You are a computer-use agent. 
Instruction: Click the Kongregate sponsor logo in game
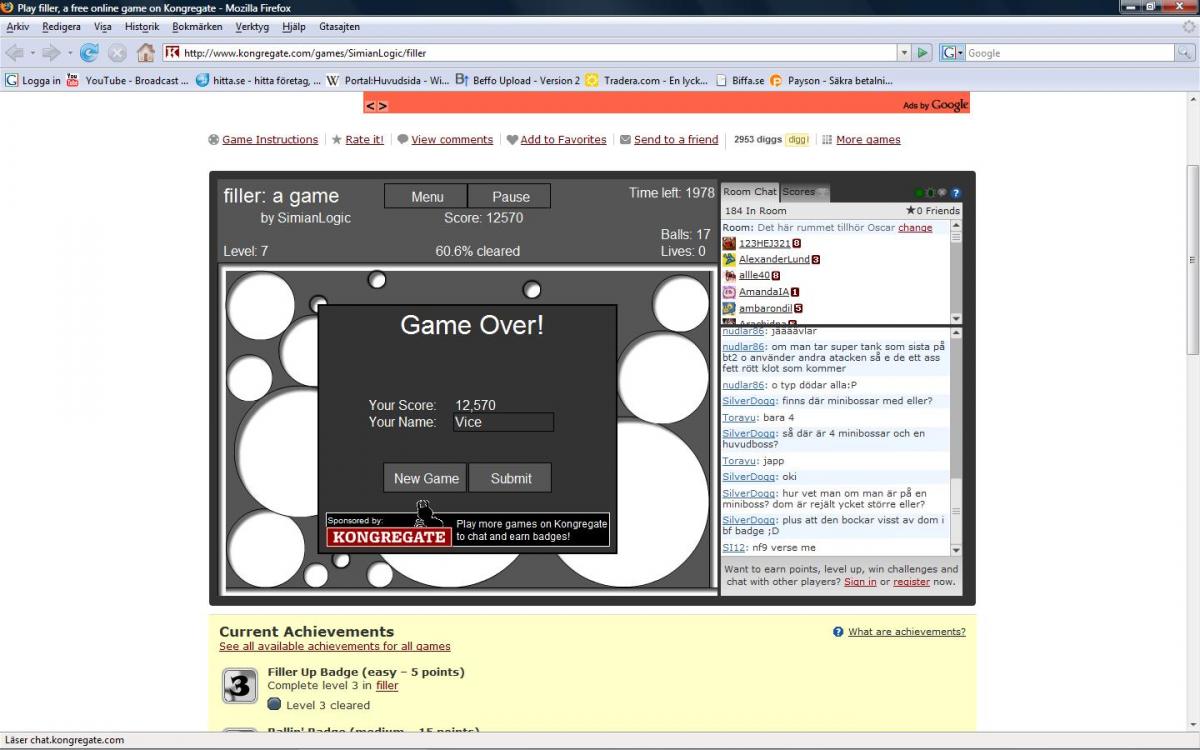tap(388, 536)
